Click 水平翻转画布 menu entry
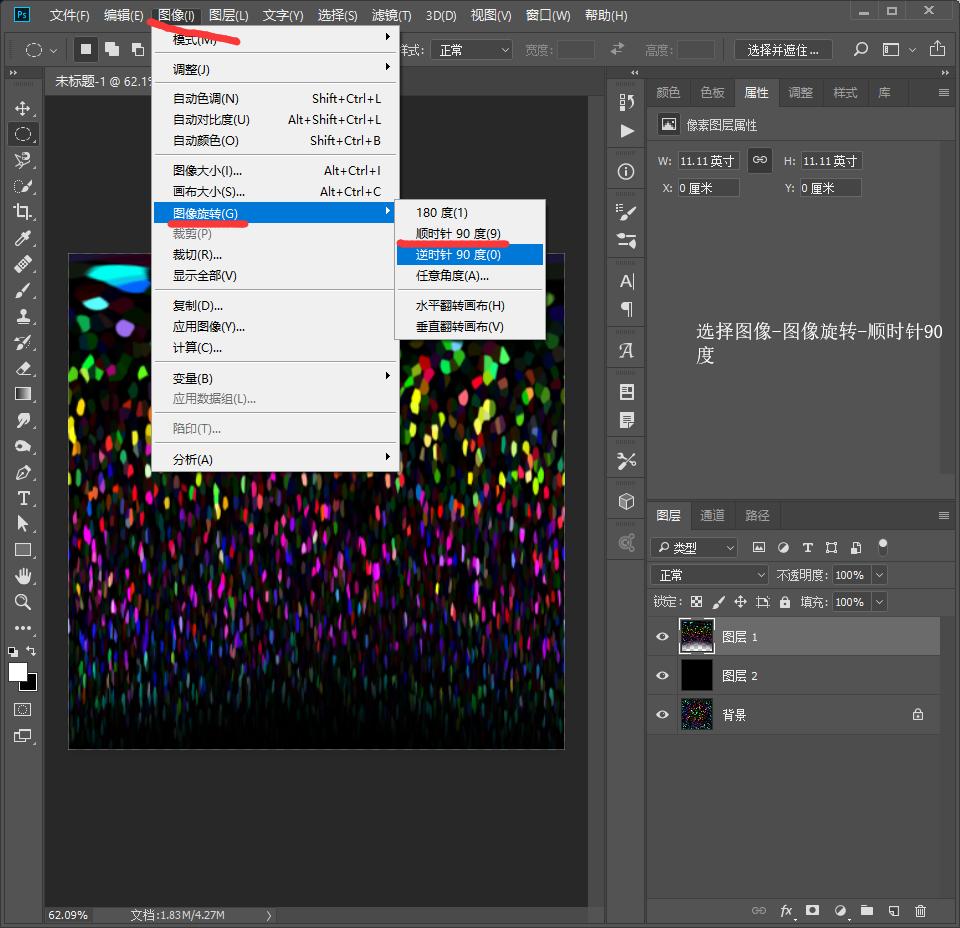 pos(460,305)
